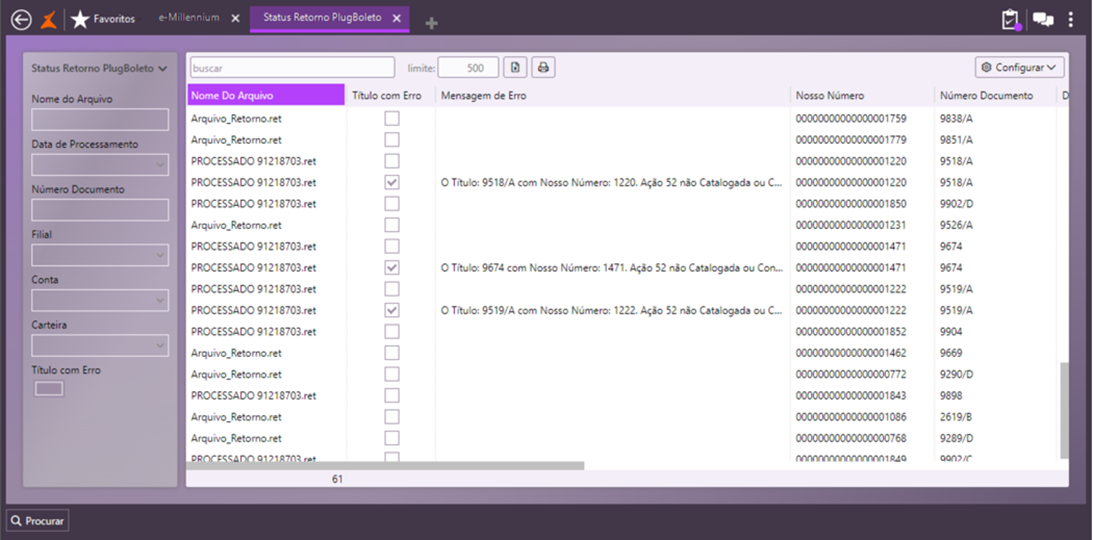Select Nosso Número ending in 1759
1093x540 pixels.
850,118
